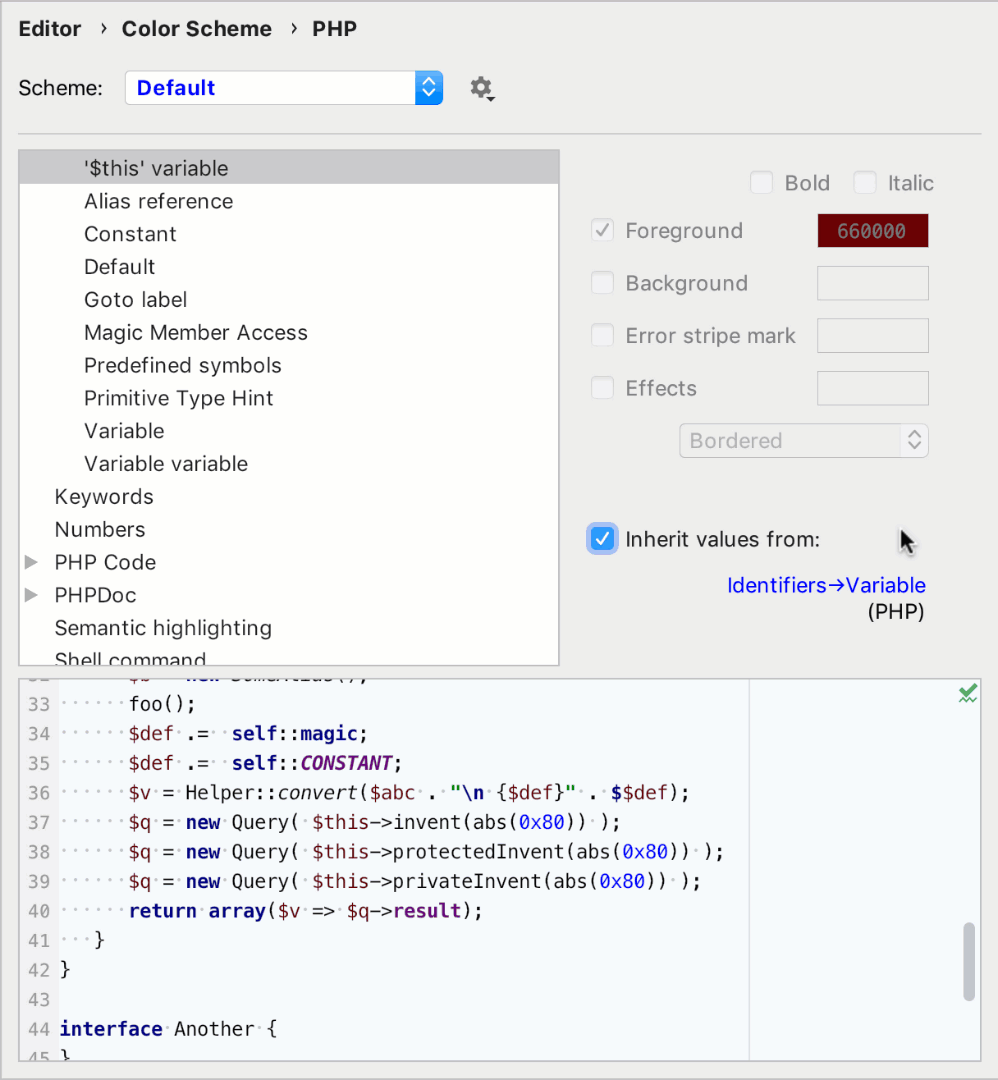Open the scheme actions gear menu

coord(481,88)
